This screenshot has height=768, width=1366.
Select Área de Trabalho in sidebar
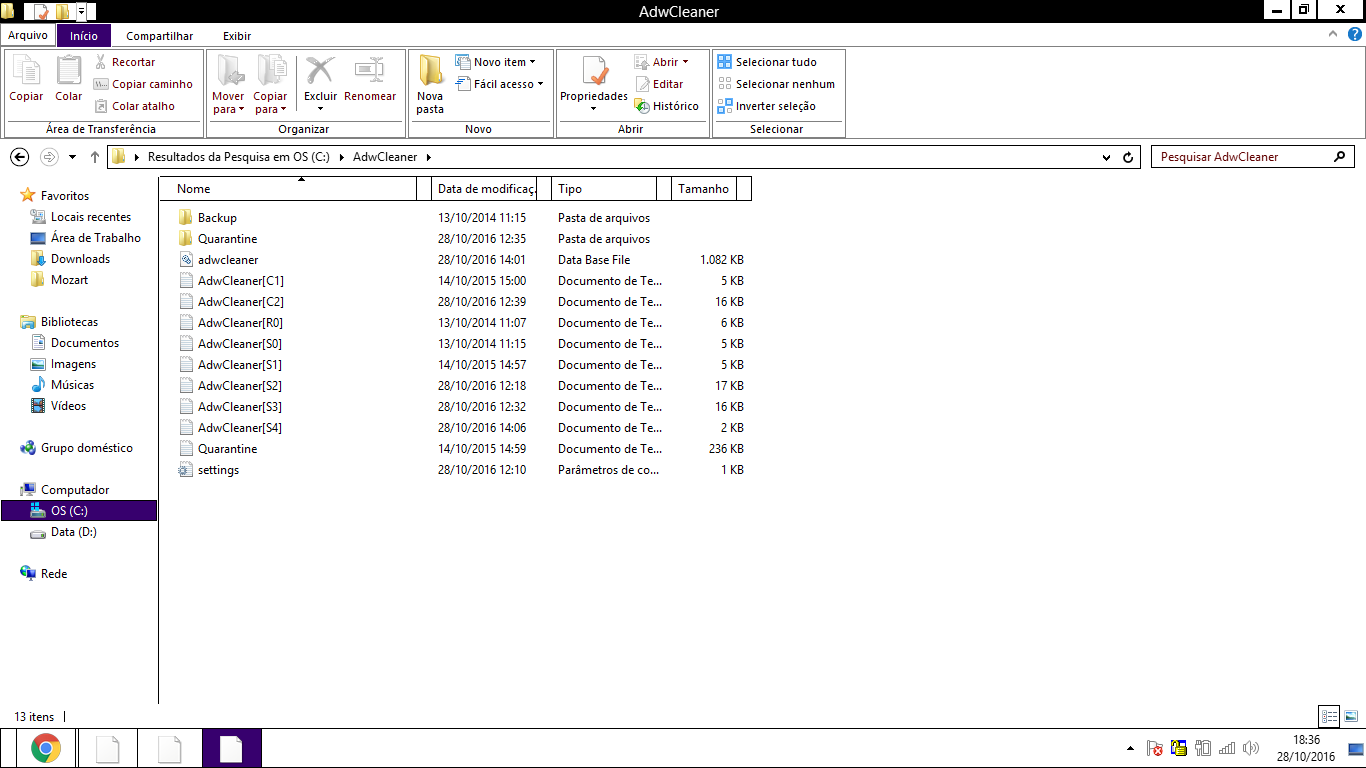coord(95,238)
